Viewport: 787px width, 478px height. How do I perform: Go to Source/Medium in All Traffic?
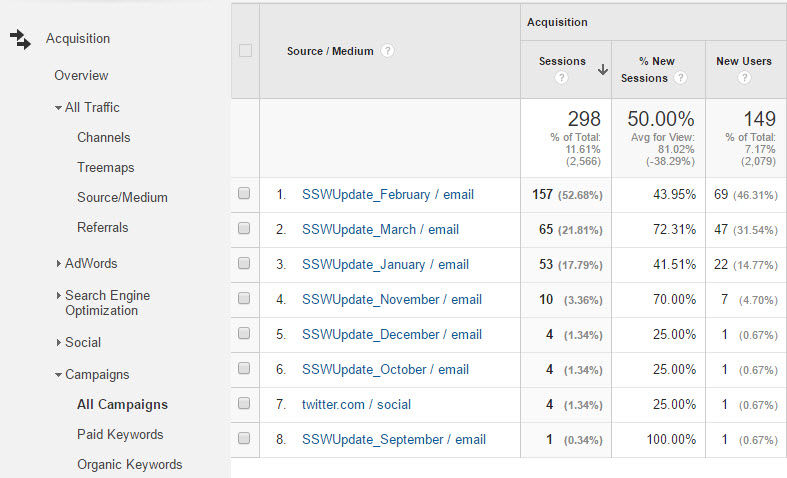[122, 198]
